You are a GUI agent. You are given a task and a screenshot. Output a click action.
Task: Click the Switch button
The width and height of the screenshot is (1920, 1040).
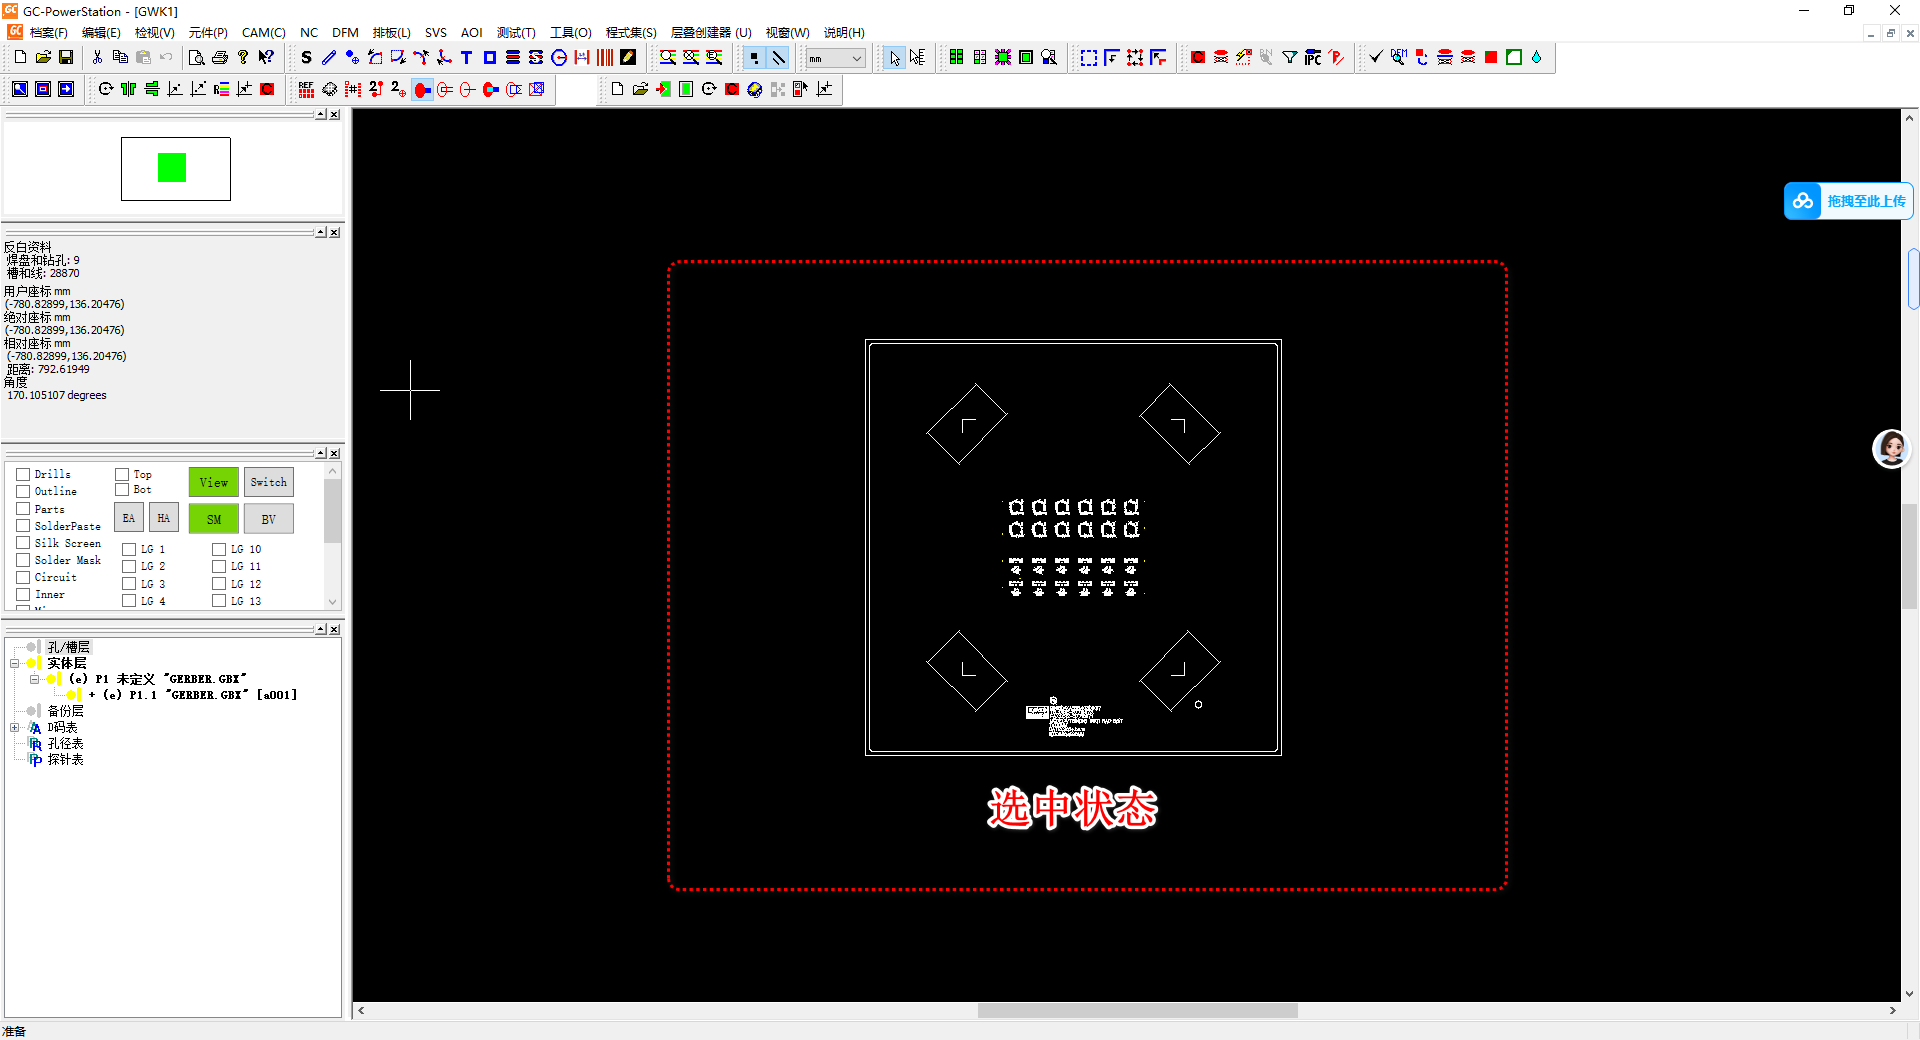[269, 482]
